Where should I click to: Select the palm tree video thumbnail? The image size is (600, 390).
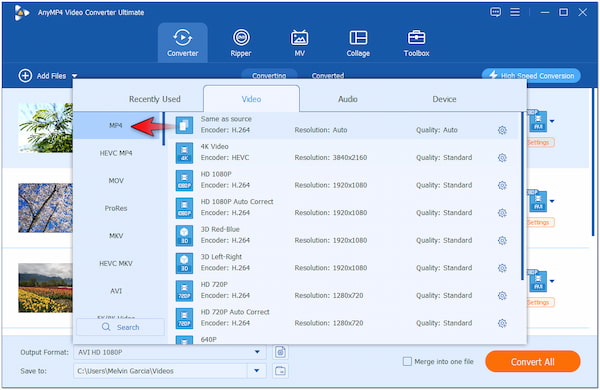[45, 128]
